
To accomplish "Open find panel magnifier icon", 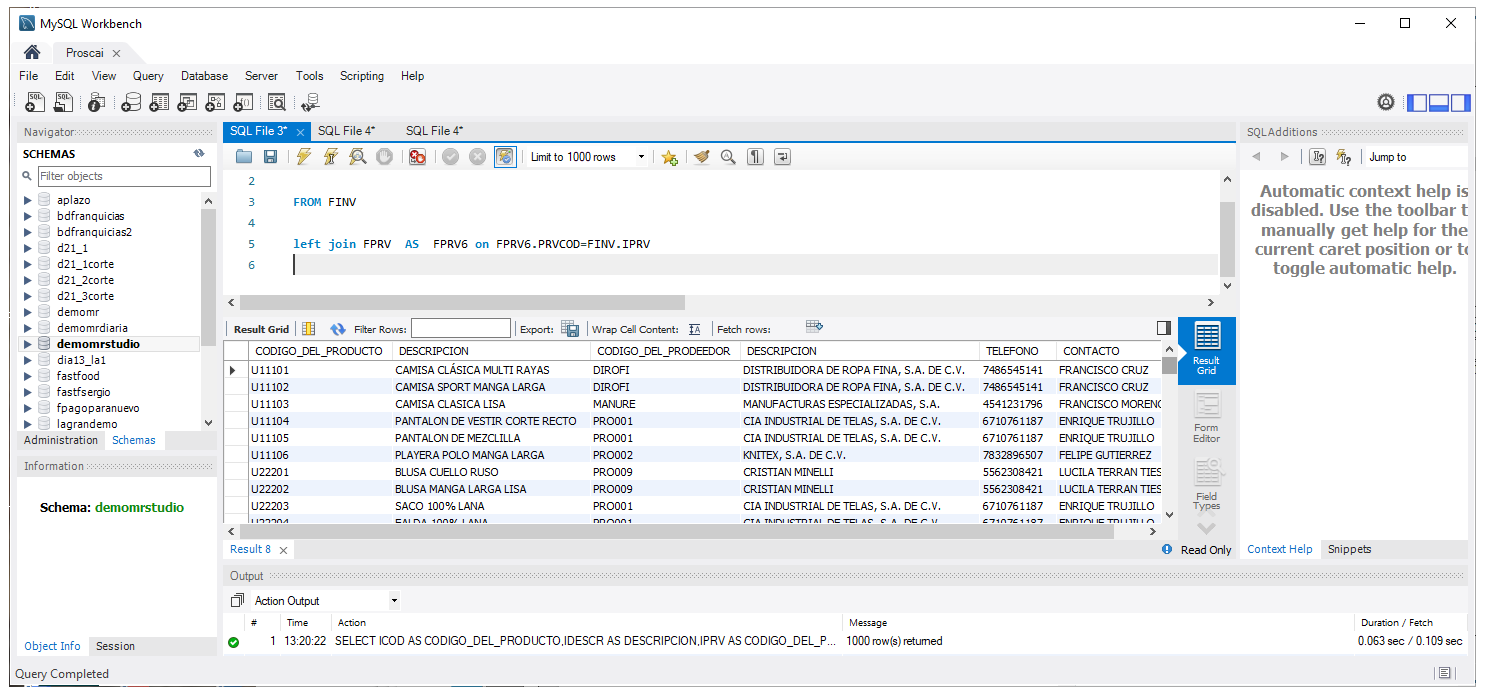I will click(728, 157).
